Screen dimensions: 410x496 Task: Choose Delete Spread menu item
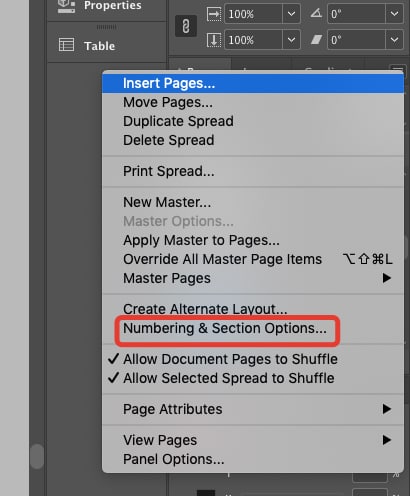(253, 140)
